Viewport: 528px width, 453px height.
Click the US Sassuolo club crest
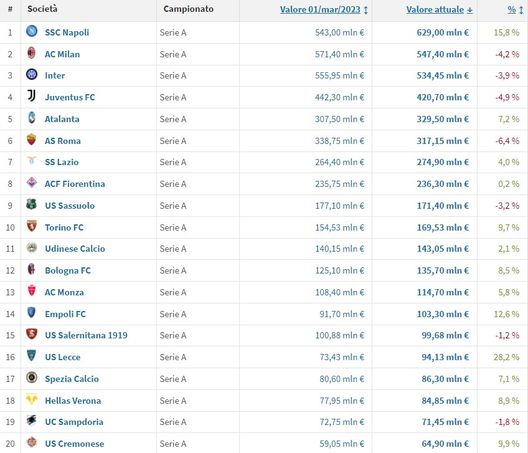[31, 204]
